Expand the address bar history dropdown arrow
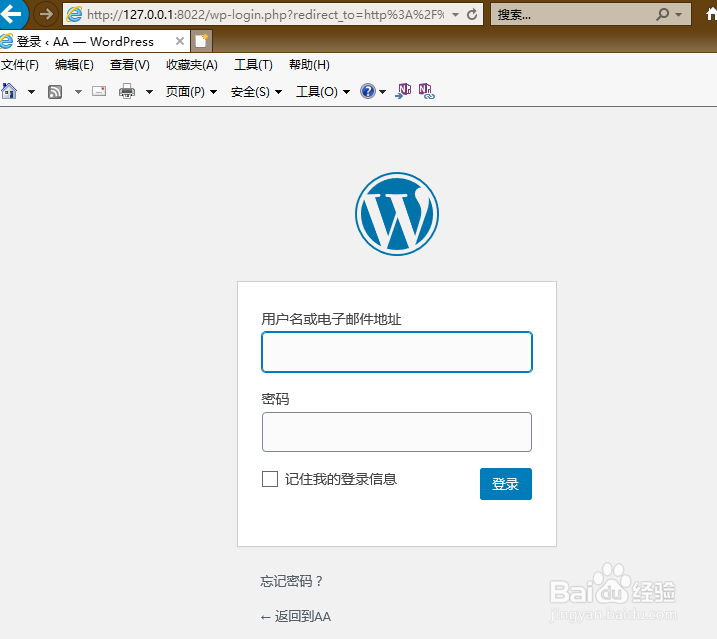 (x=455, y=15)
